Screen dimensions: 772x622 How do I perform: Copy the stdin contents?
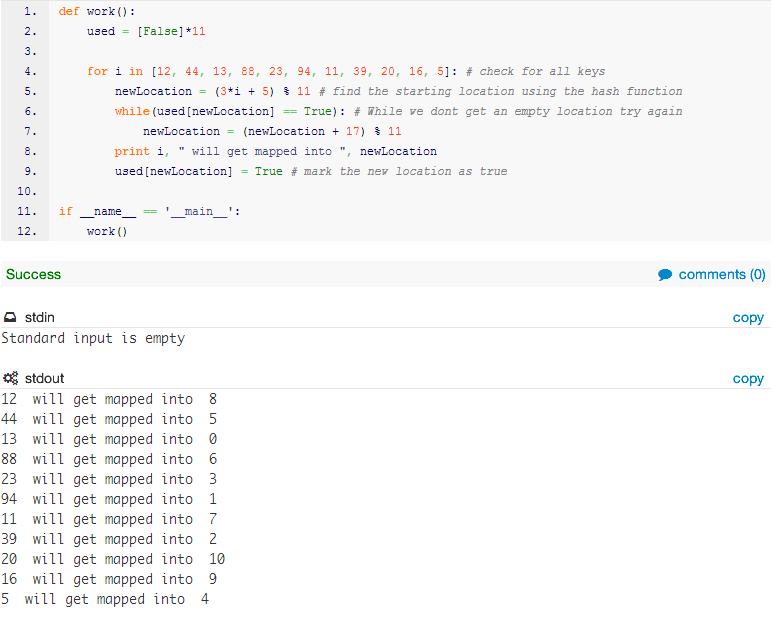748,318
